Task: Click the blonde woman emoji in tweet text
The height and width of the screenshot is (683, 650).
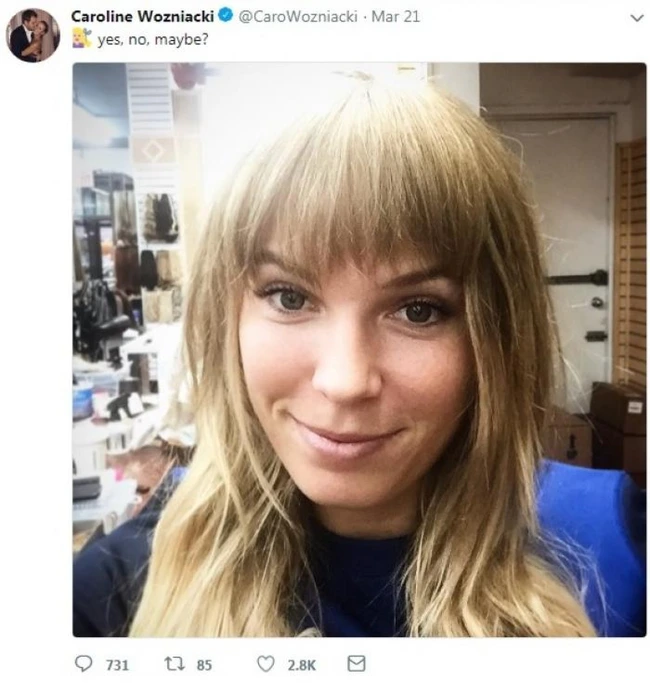Action: tap(82, 38)
